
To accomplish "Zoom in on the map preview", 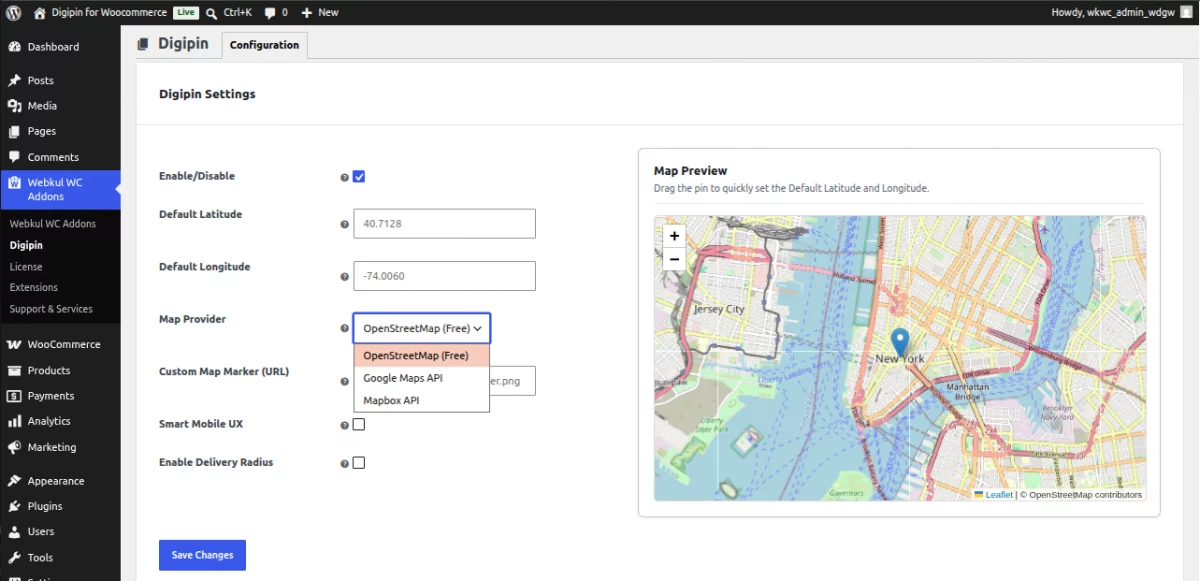I will [675, 236].
